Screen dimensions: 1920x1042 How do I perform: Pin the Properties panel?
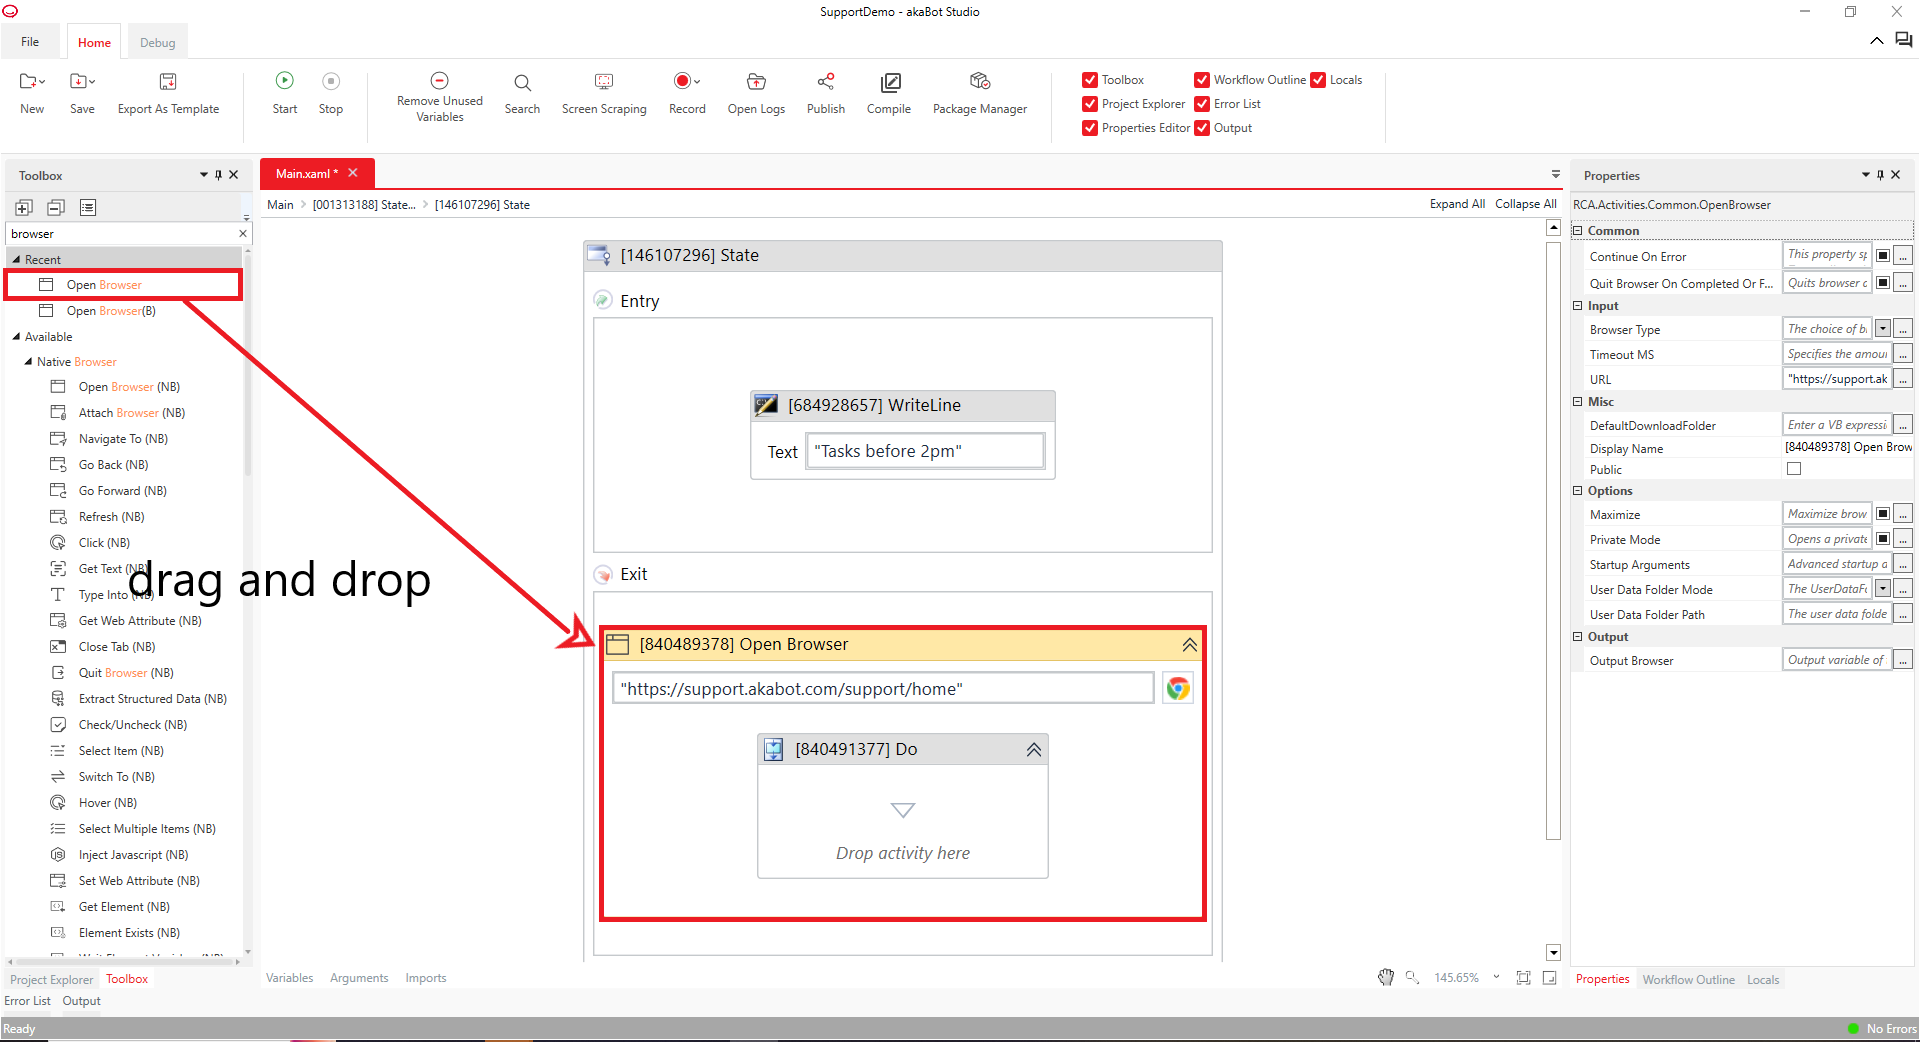tap(1880, 175)
